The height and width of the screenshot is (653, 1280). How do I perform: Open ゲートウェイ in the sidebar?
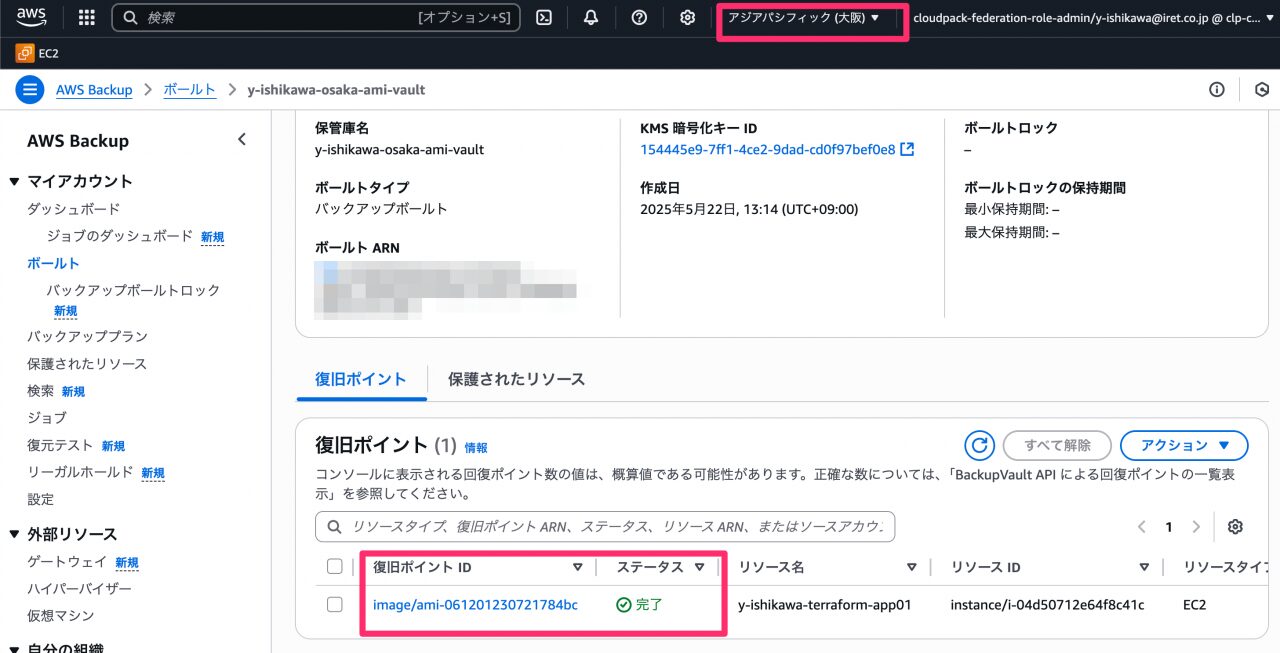pos(67,562)
